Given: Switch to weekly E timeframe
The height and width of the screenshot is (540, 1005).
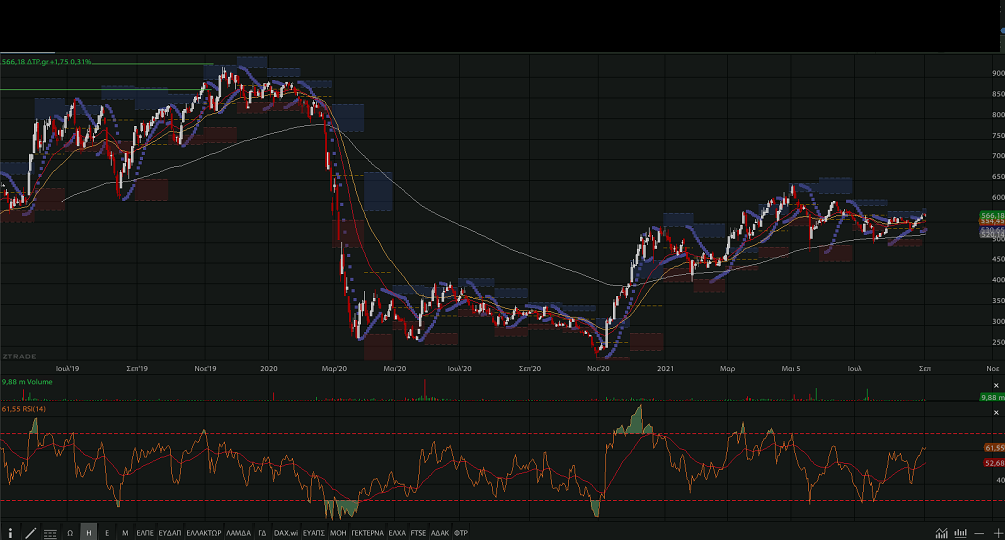Looking at the screenshot, I should pos(107,533).
